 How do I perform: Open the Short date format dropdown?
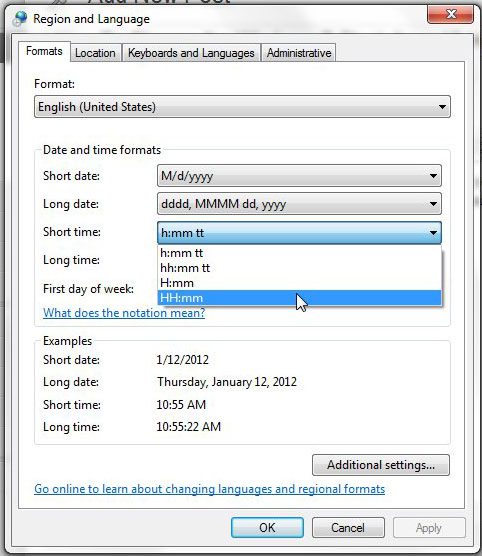pyautogui.click(x=299, y=176)
